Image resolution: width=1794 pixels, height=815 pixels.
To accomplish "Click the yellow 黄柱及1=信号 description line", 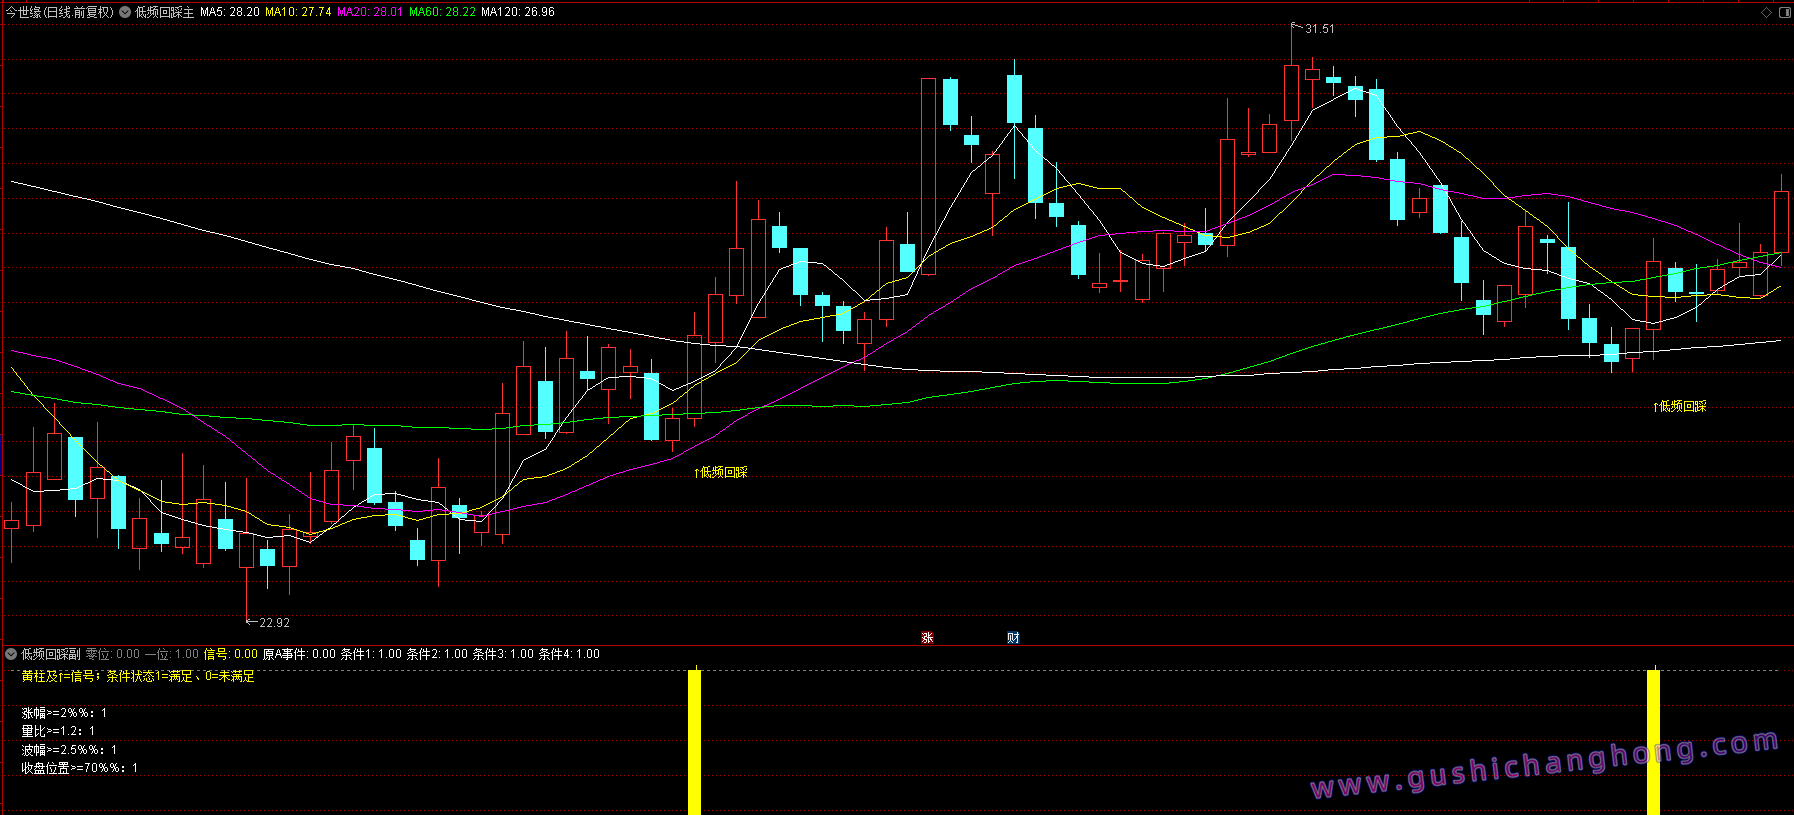I will click(x=138, y=677).
